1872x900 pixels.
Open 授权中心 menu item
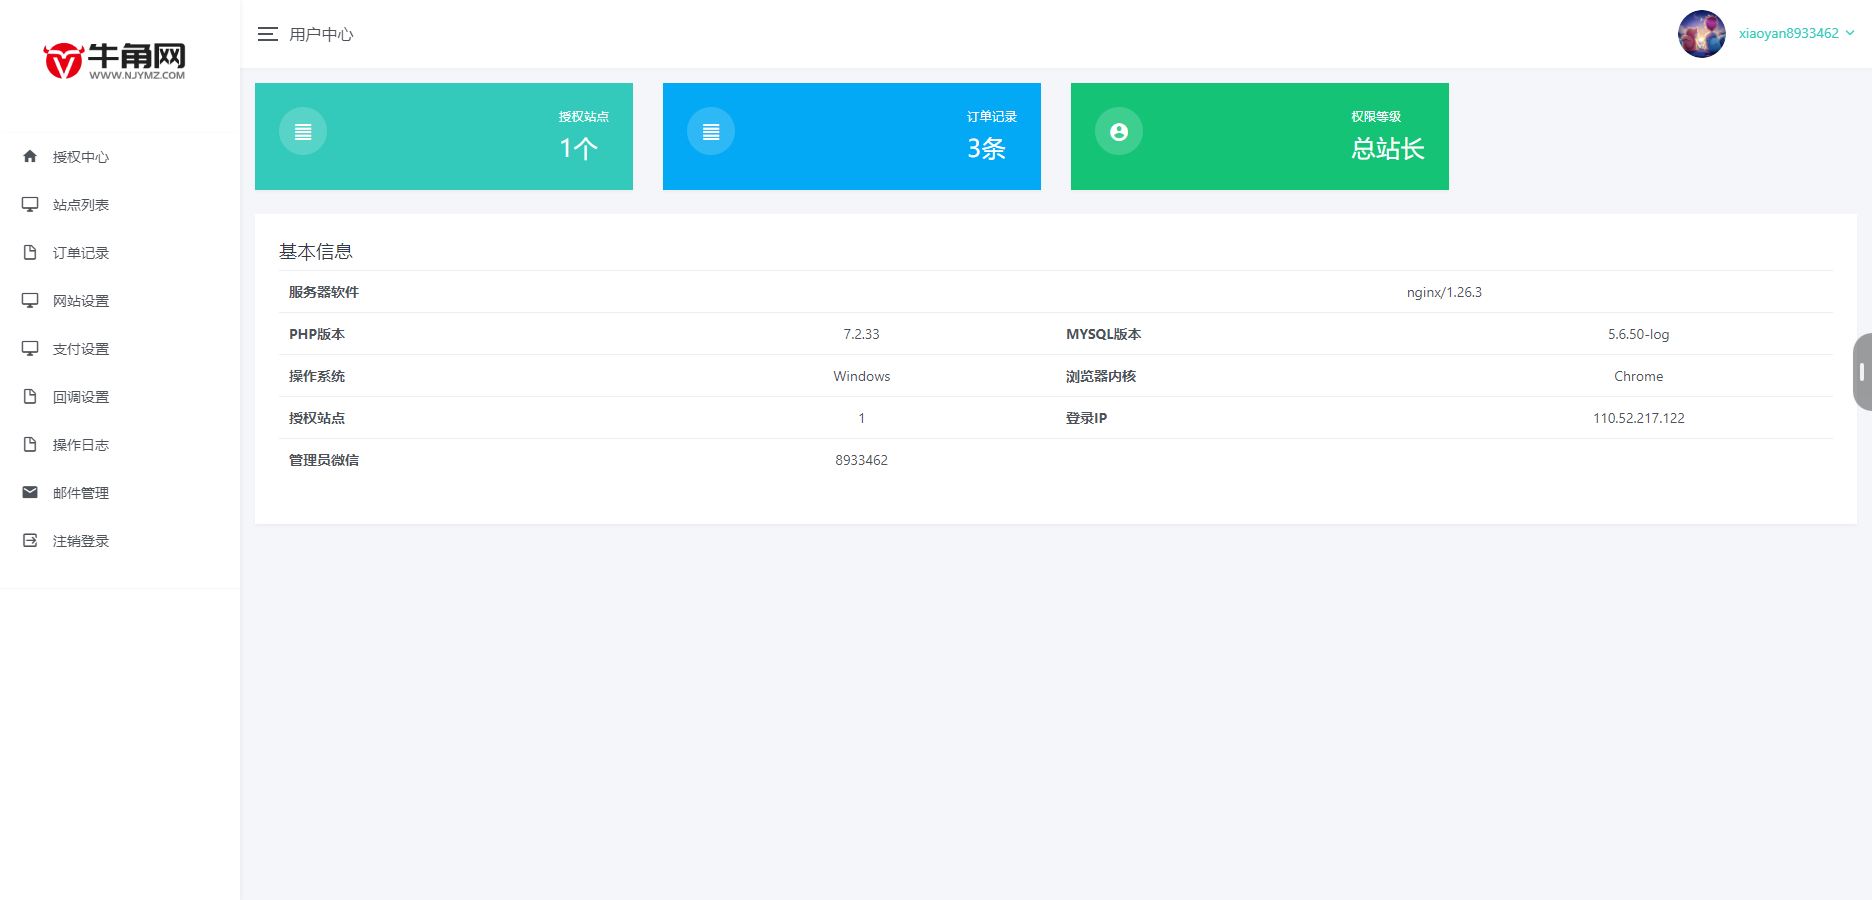coord(120,157)
